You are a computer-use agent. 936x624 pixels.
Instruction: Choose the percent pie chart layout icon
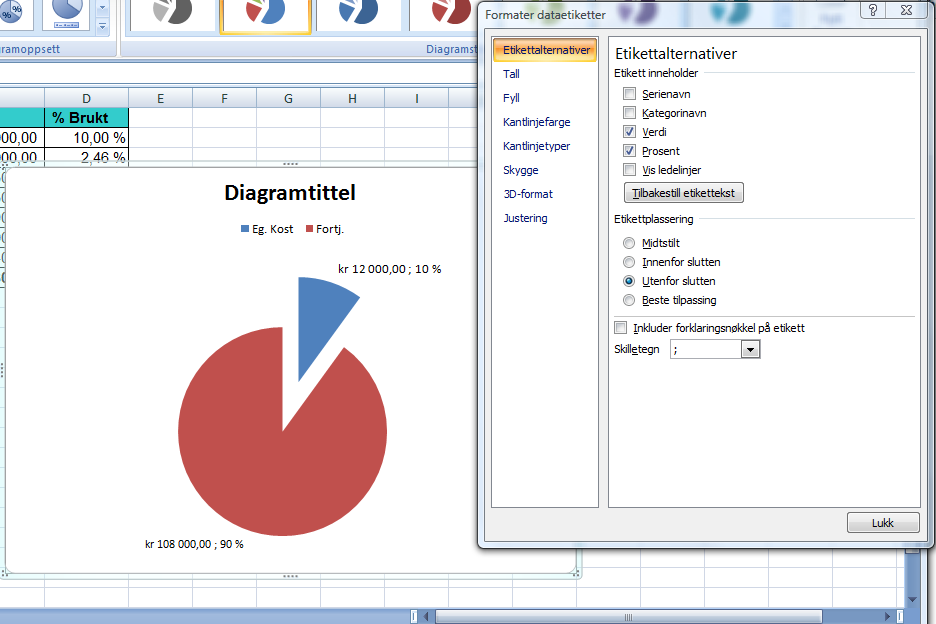12,13
